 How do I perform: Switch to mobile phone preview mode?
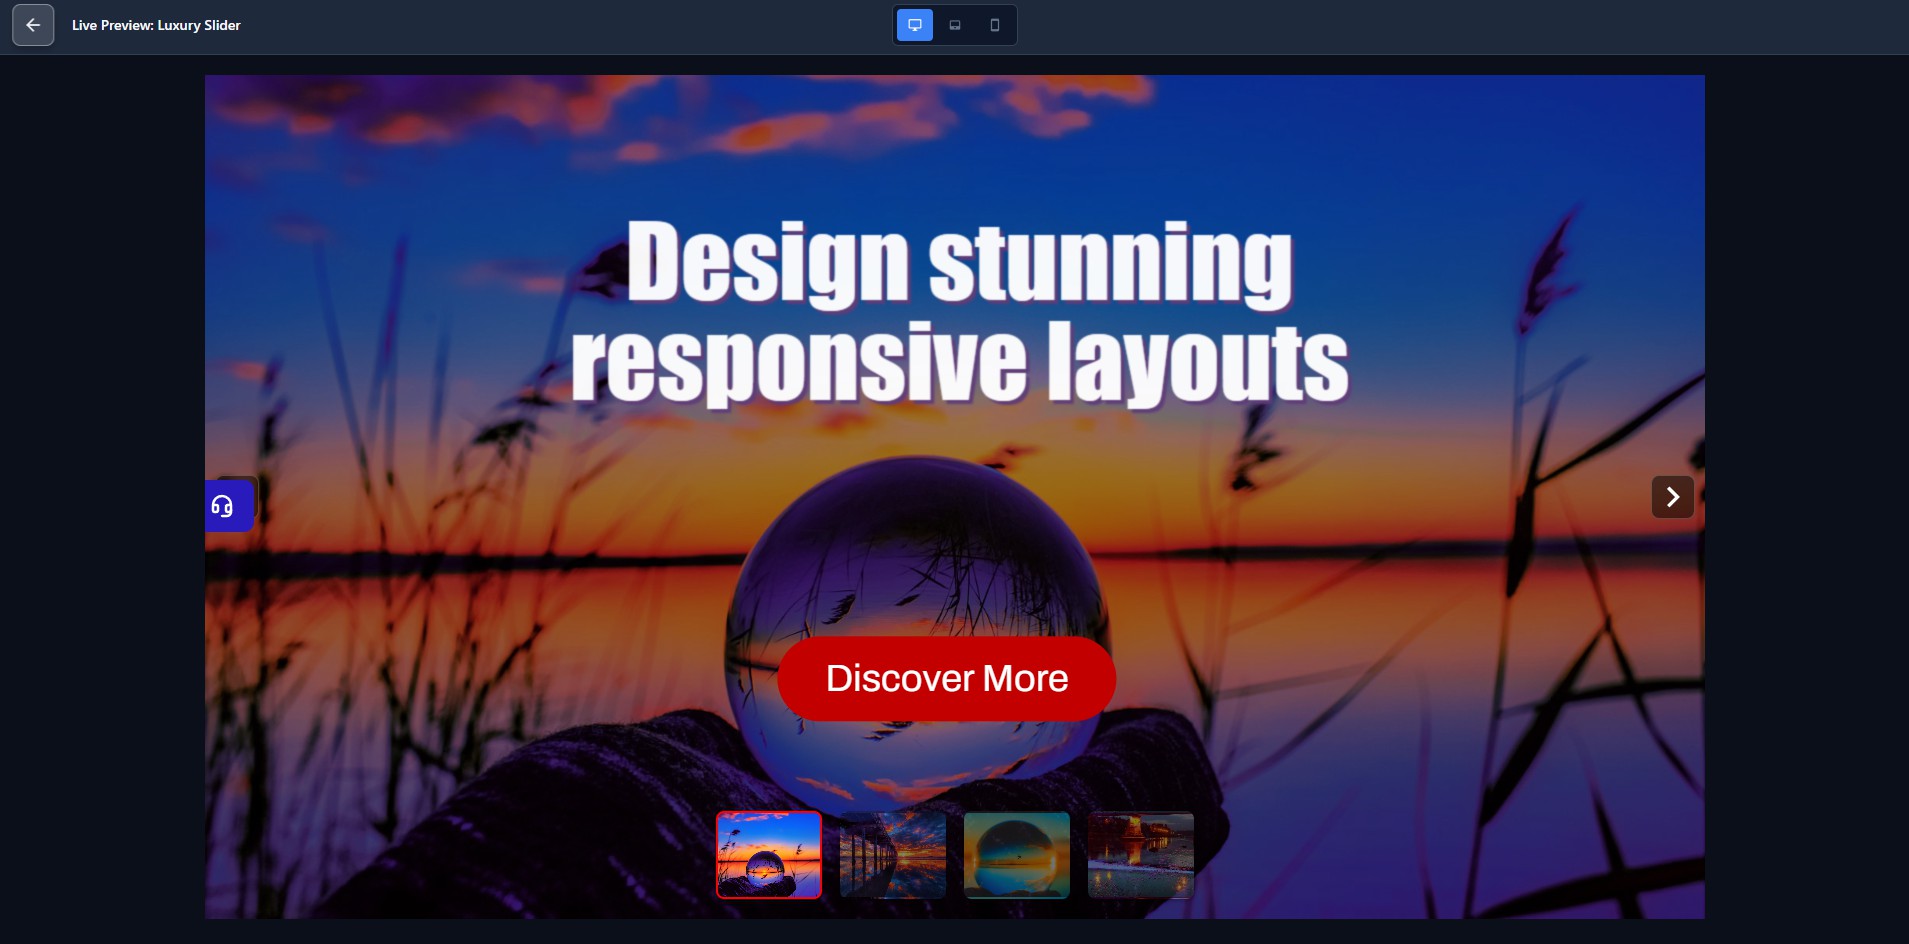pos(995,25)
